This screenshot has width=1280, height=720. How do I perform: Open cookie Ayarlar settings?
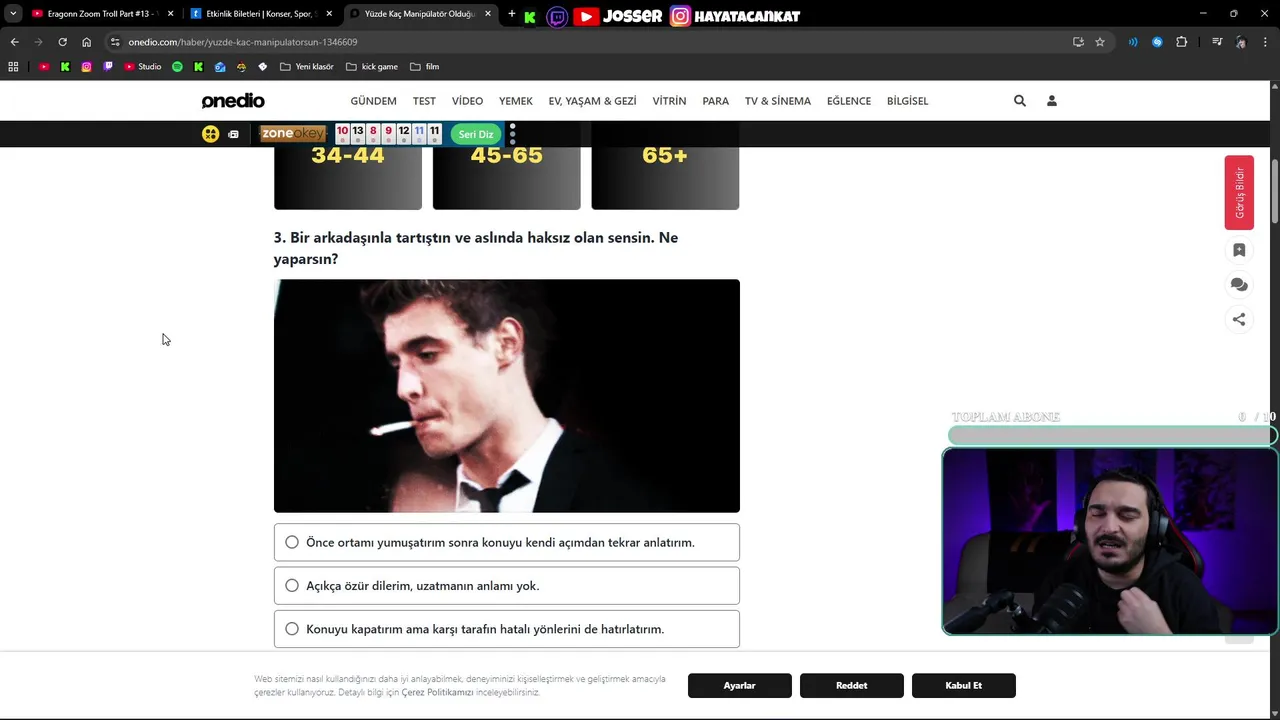(740, 686)
